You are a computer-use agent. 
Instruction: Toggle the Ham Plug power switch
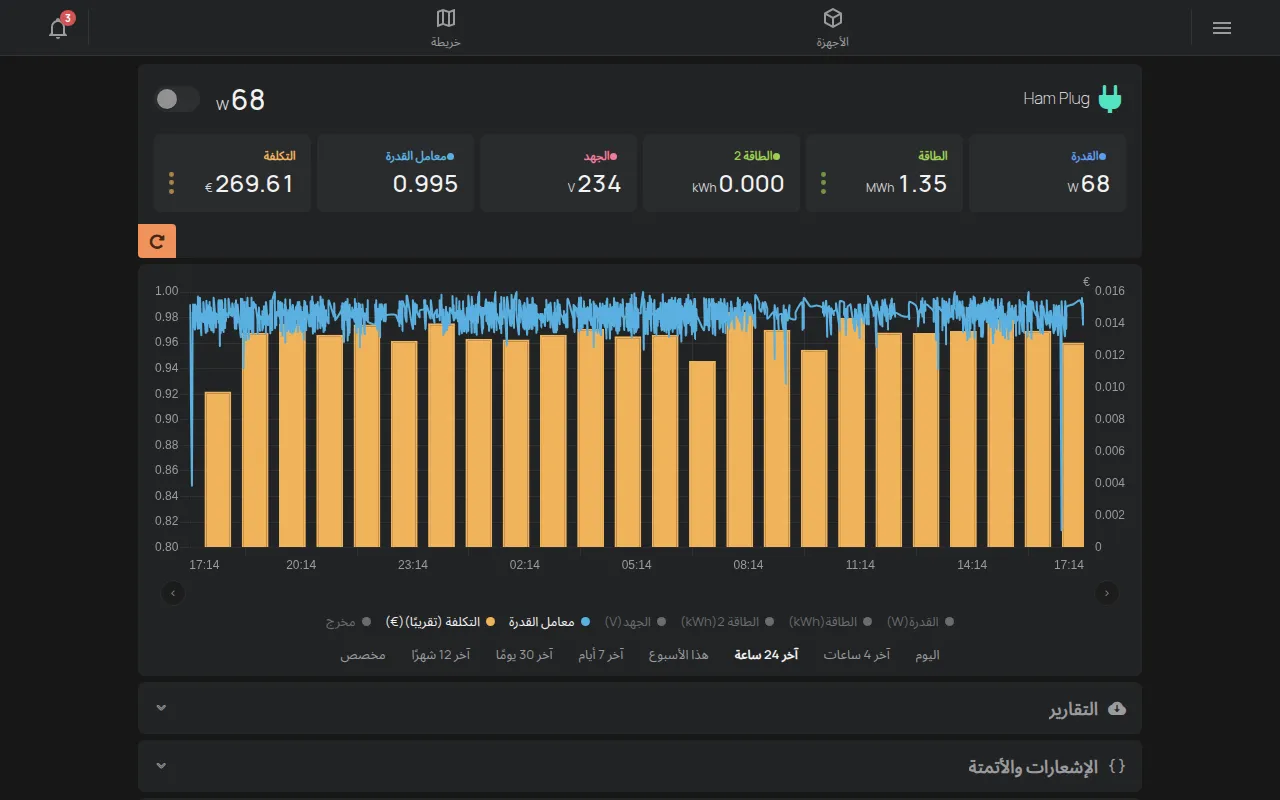click(x=178, y=99)
